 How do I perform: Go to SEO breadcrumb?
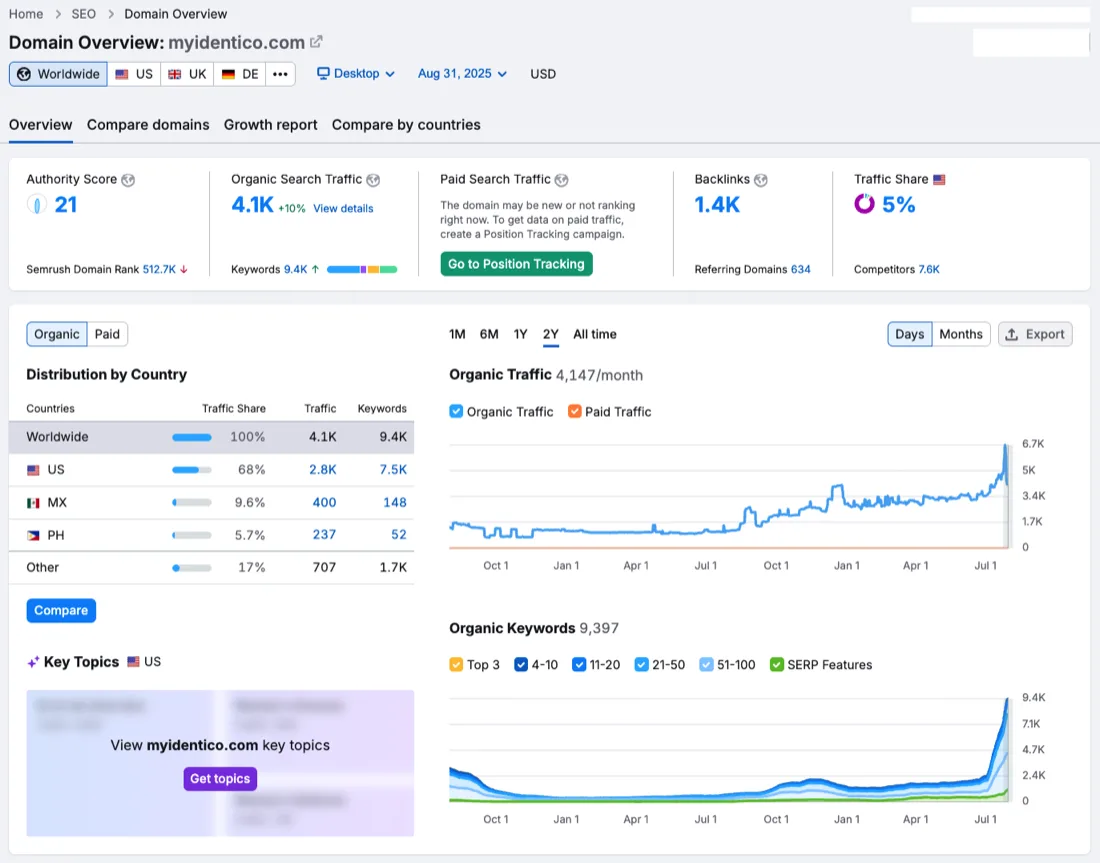(x=83, y=14)
